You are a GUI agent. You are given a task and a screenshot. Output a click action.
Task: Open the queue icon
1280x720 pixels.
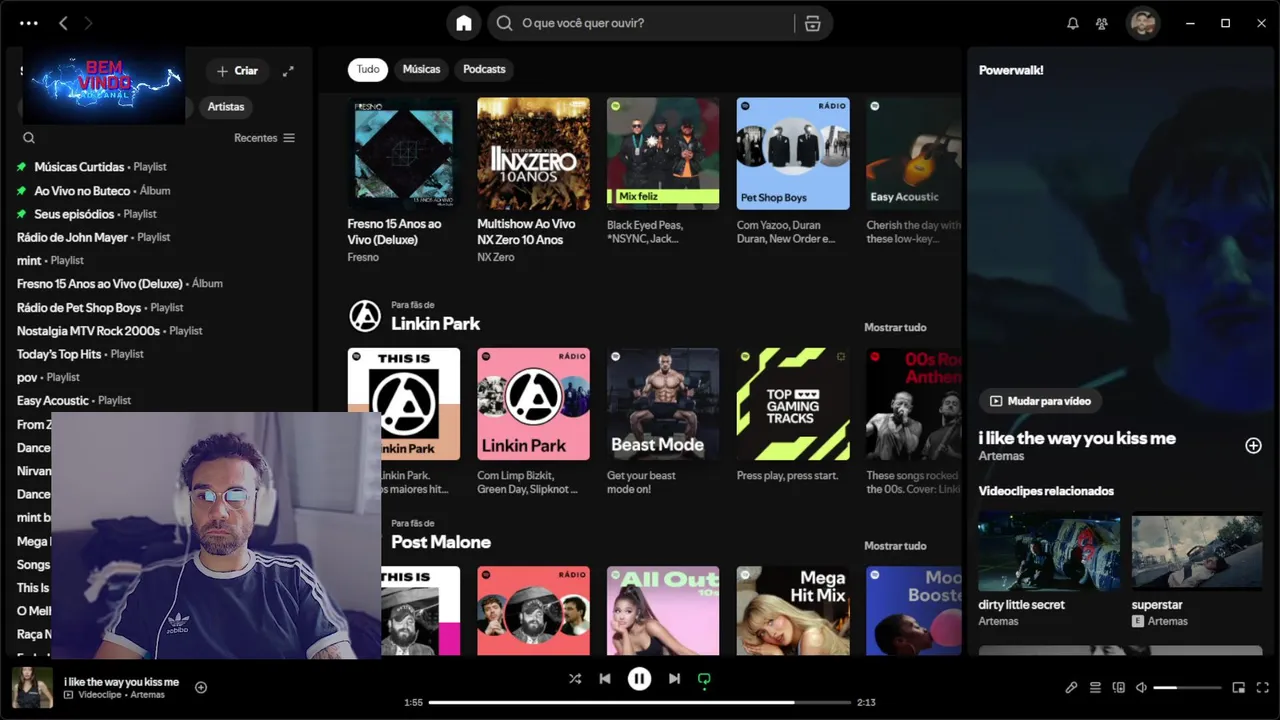tap(1095, 688)
